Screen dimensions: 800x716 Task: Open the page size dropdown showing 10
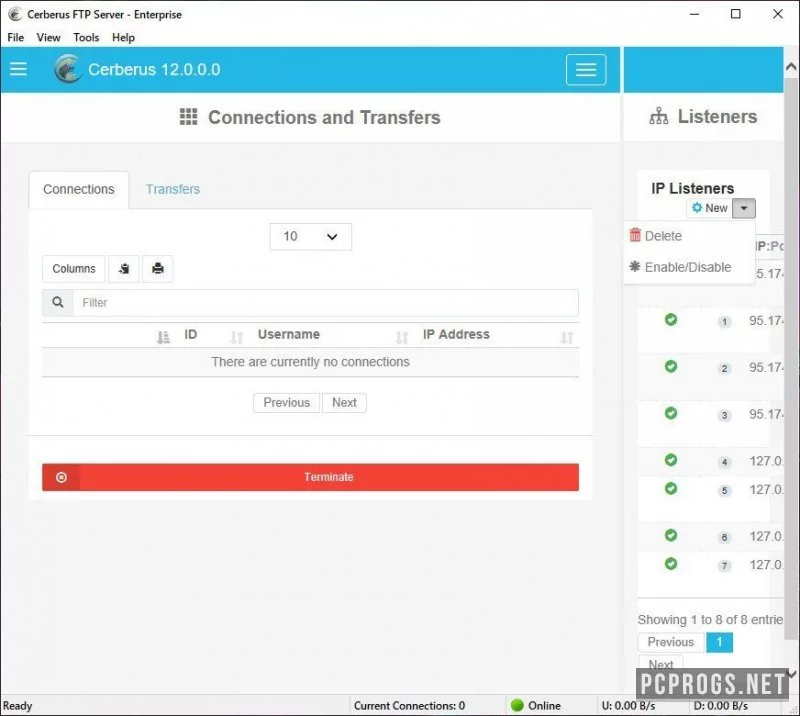tap(310, 237)
